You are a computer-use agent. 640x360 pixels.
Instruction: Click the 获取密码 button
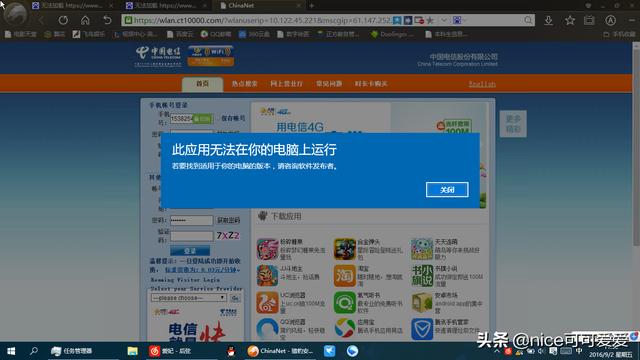[229, 220]
